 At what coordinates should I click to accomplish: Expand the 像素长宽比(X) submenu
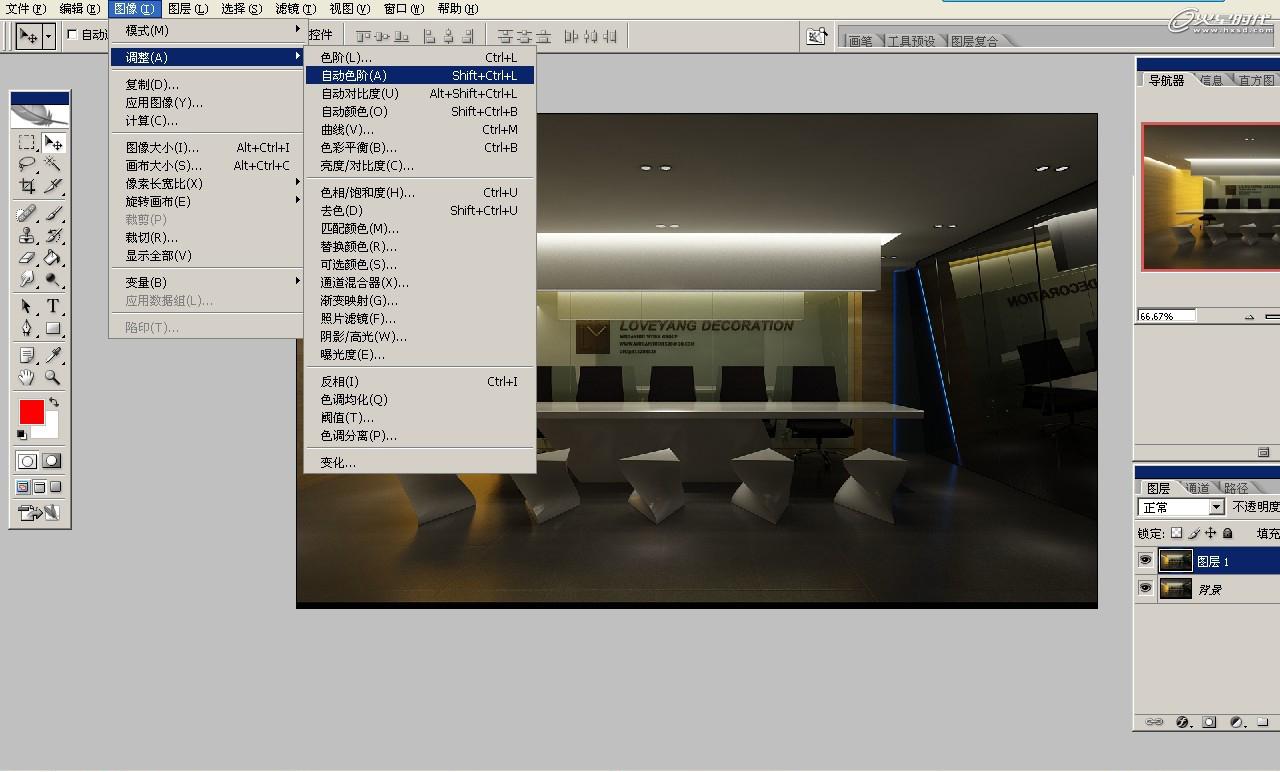pos(207,183)
